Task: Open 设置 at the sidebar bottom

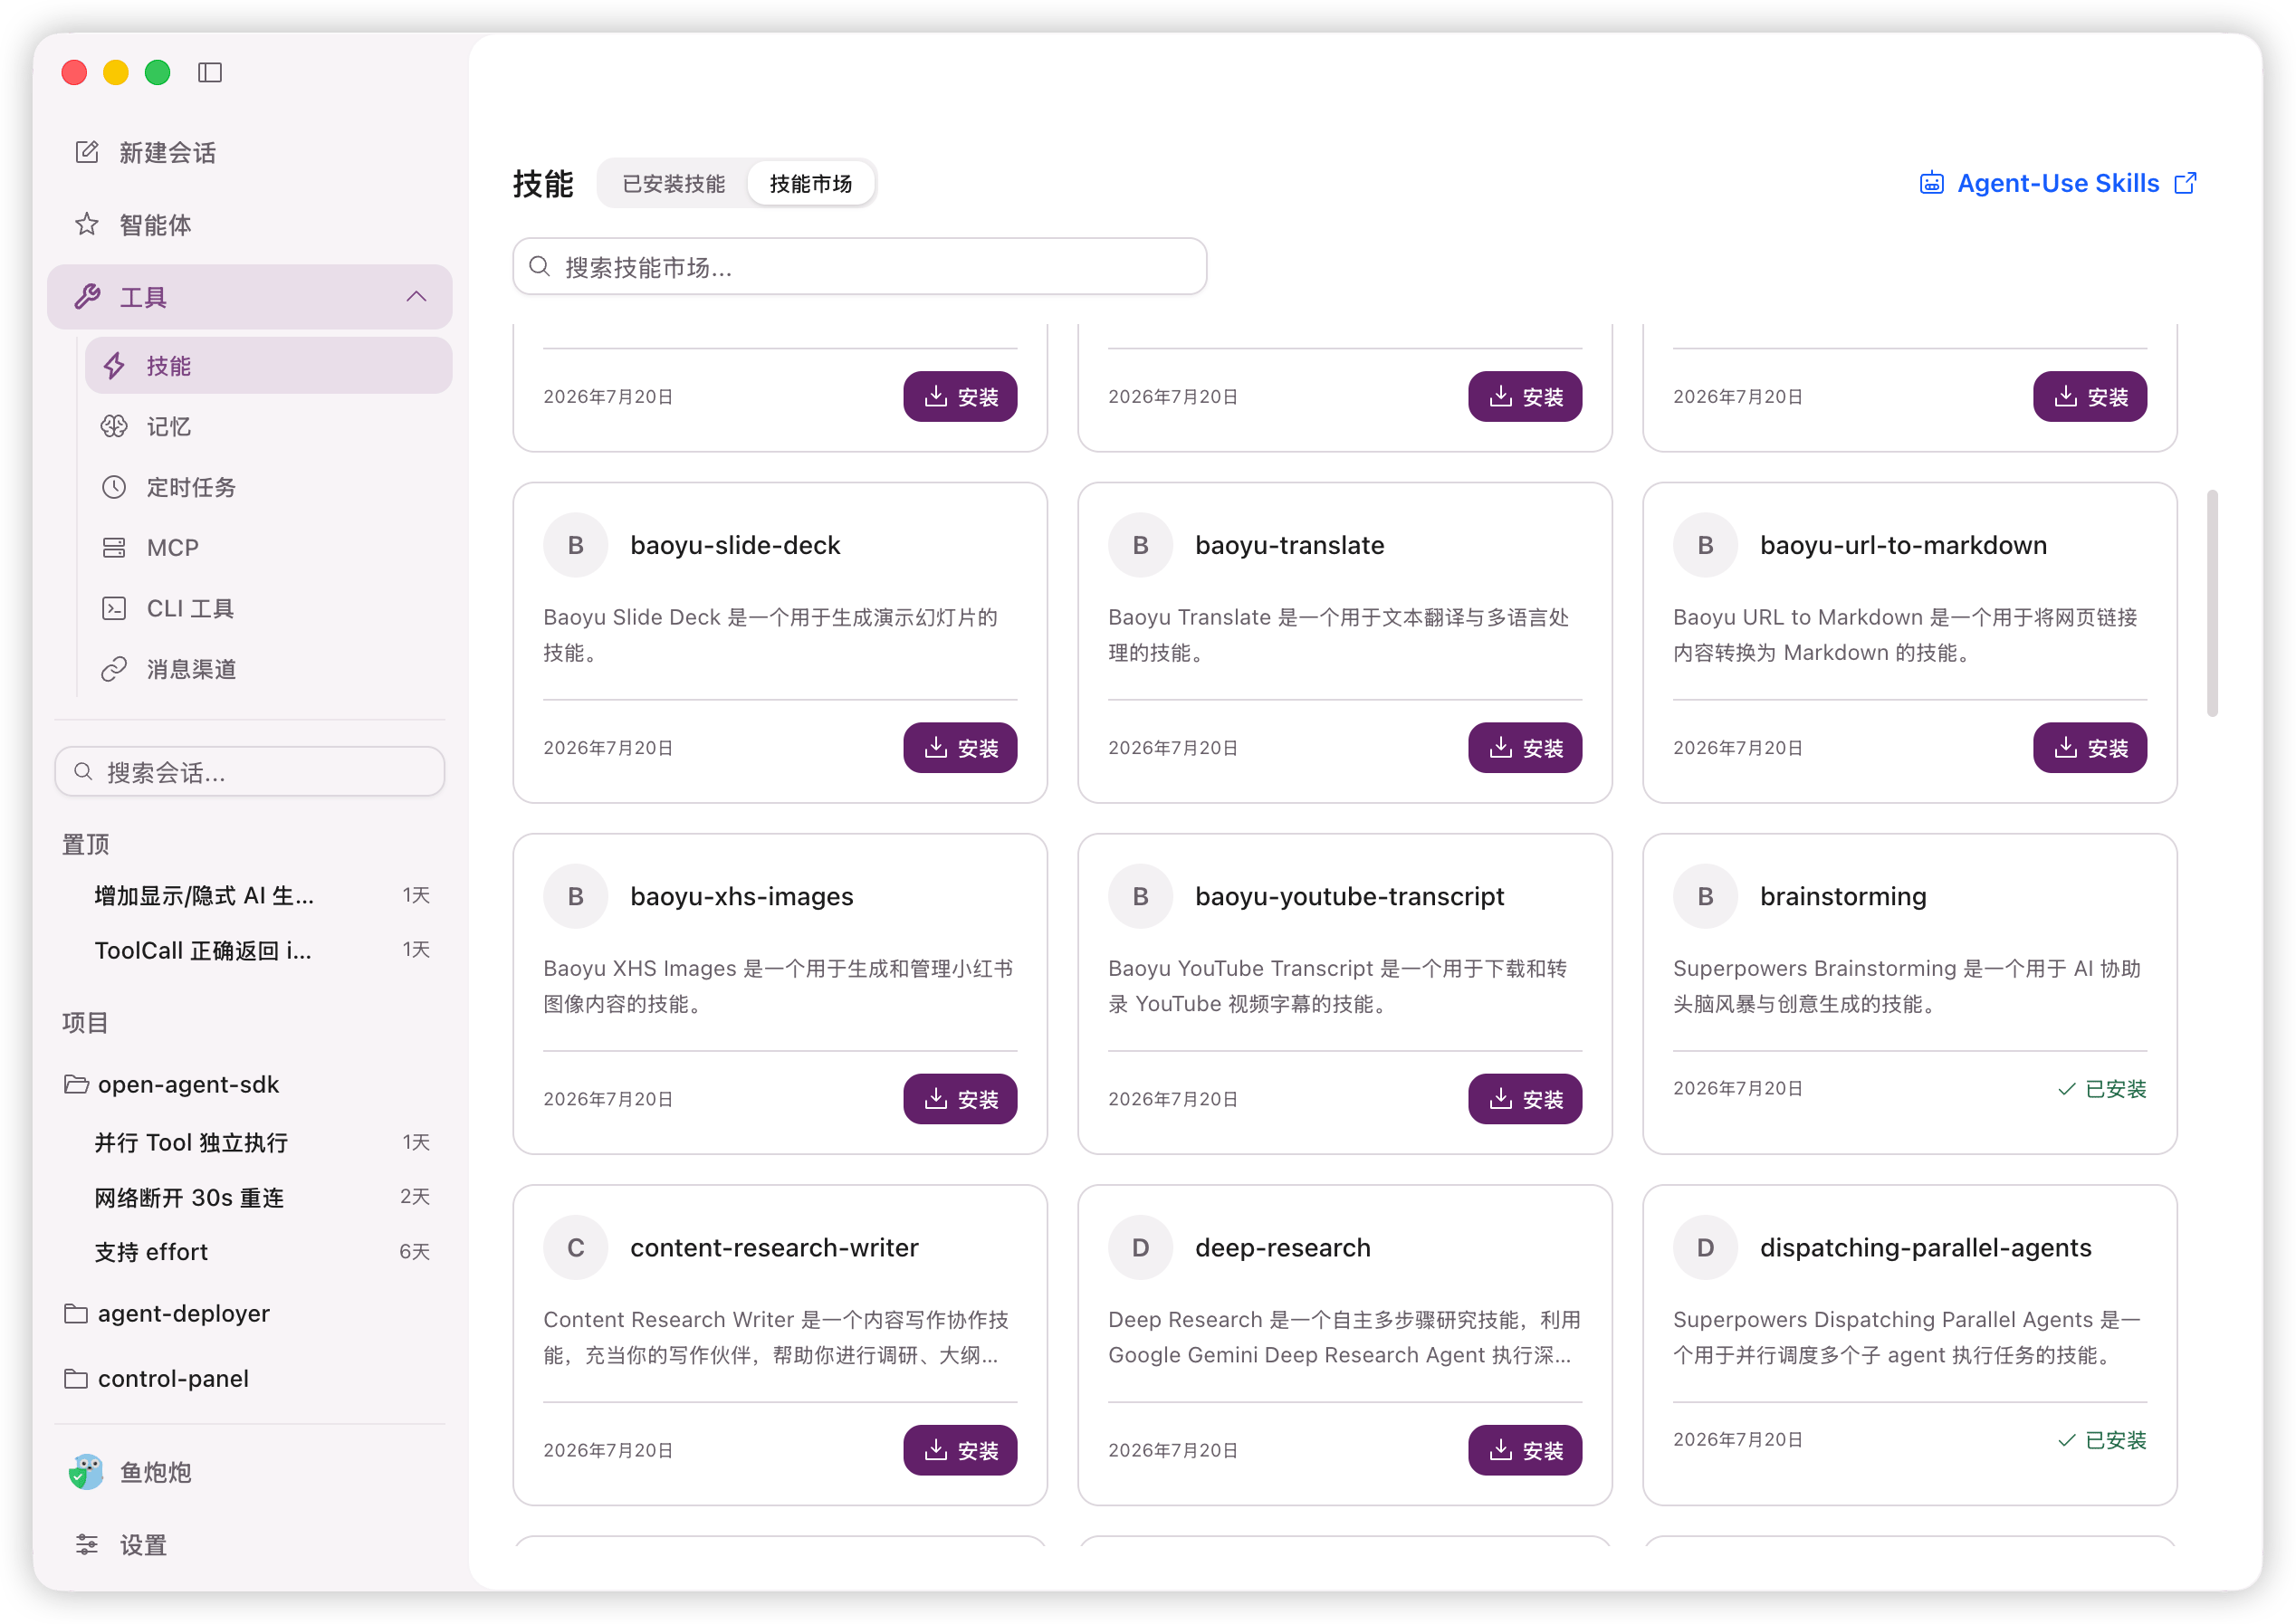Action: [x=250, y=1544]
